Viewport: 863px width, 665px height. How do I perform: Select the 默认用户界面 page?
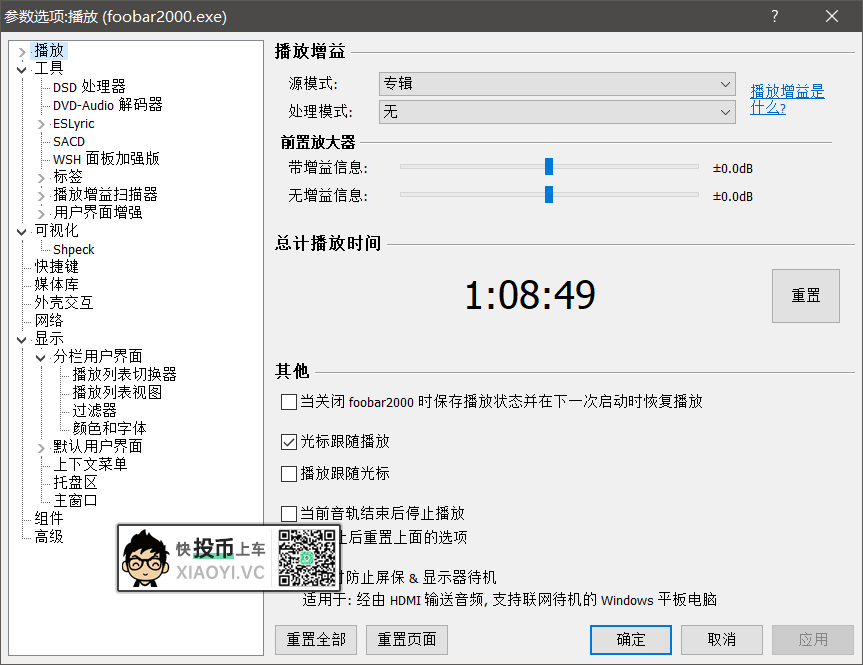tap(97, 446)
